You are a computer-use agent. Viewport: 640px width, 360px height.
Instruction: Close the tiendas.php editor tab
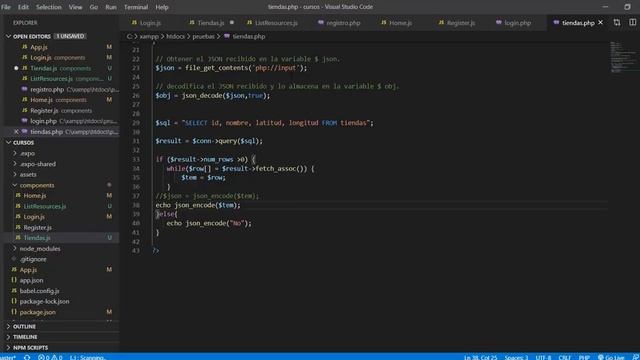point(600,22)
